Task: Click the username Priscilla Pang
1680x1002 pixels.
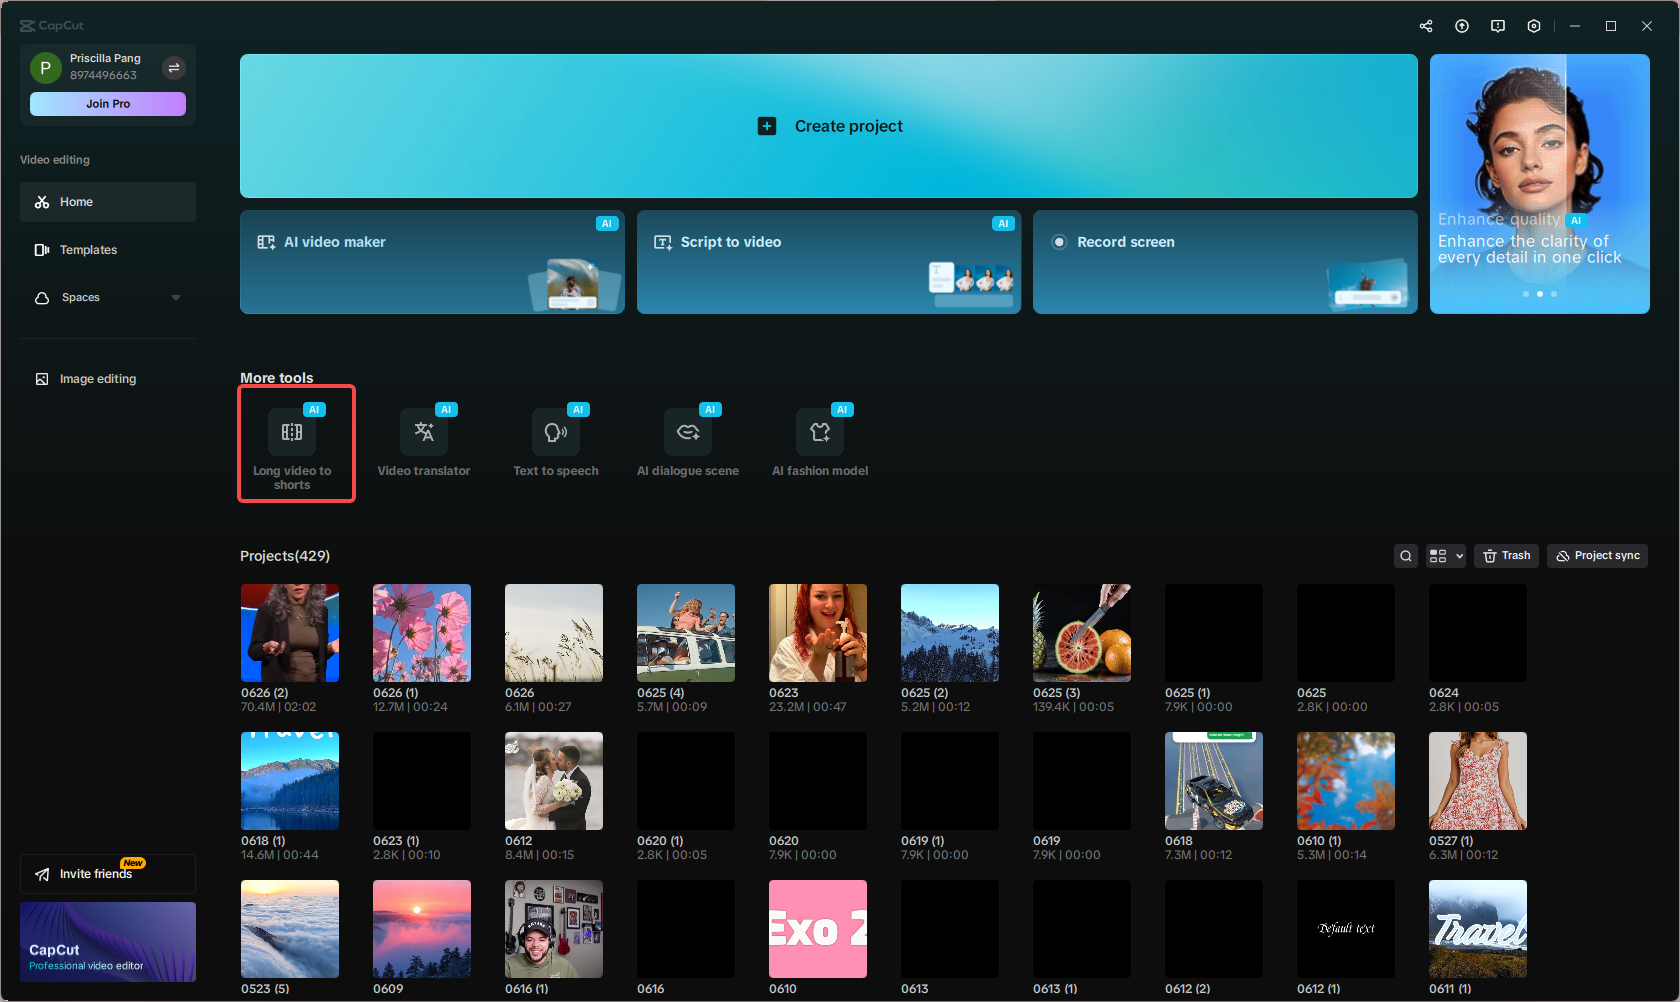Action: tap(105, 59)
